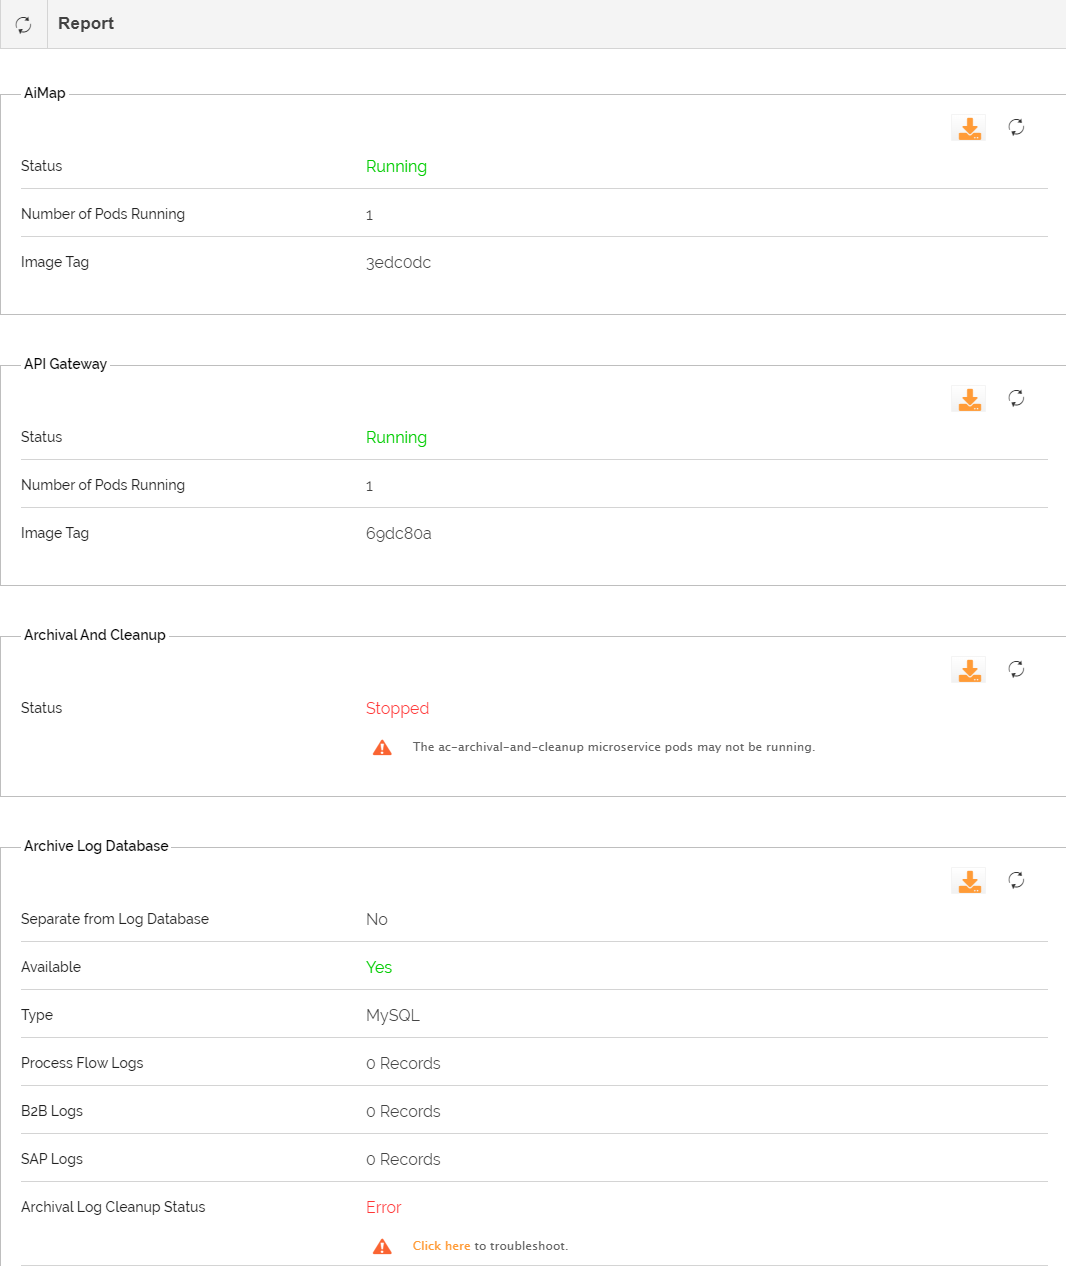Image resolution: width=1066 pixels, height=1266 pixels.
Task: Download the AiMap section report
Action: pos(968,127)
